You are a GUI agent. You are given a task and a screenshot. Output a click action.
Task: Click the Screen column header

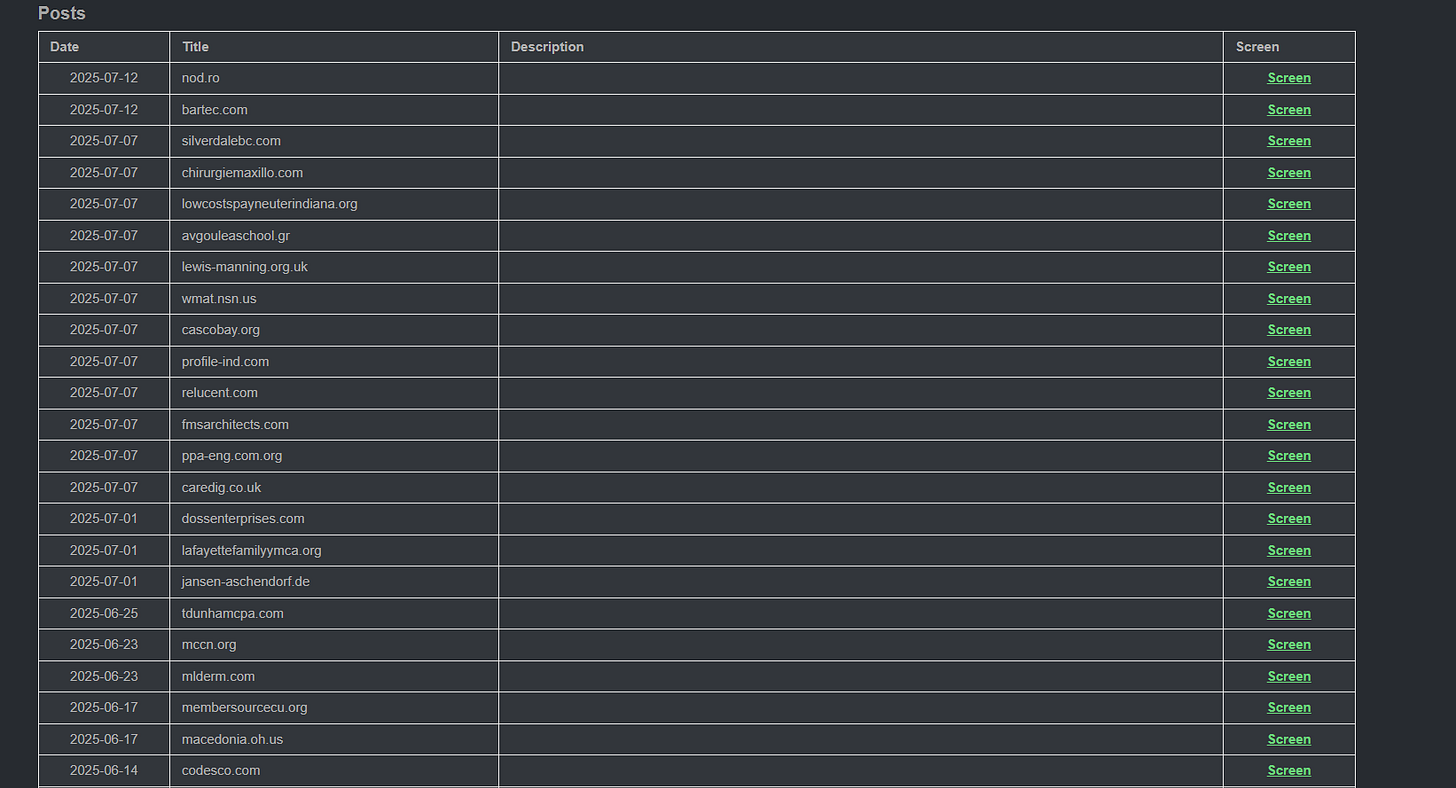pyautogui.click(x=1289, y=47)
